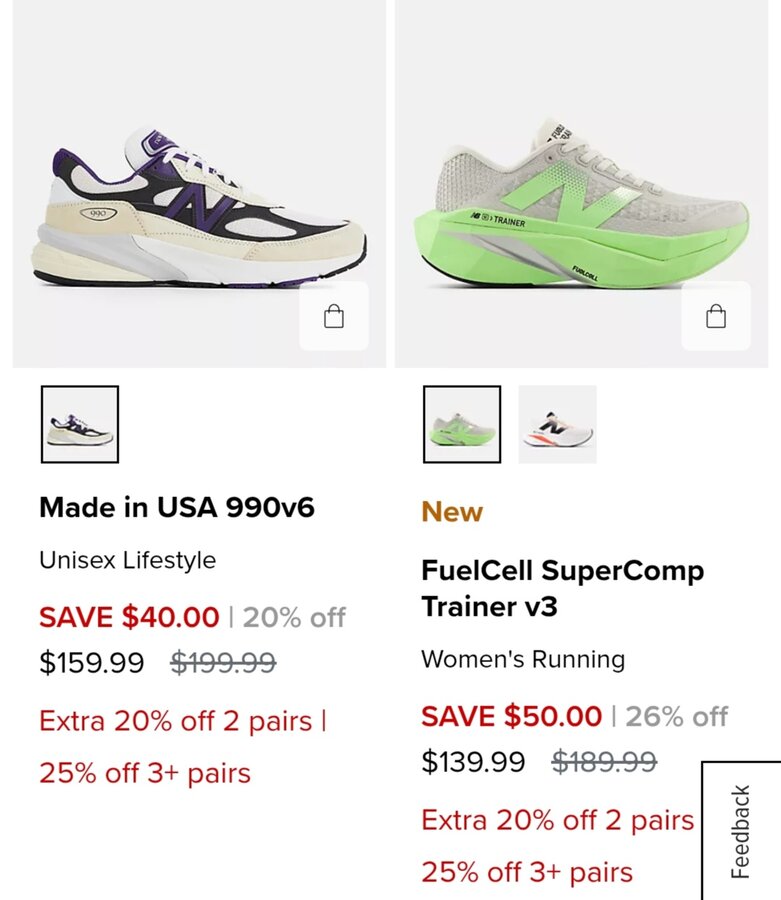Select the purple and cream 990v6 color swatch
This screenshot has height=900, width=781.
(80, 424)
